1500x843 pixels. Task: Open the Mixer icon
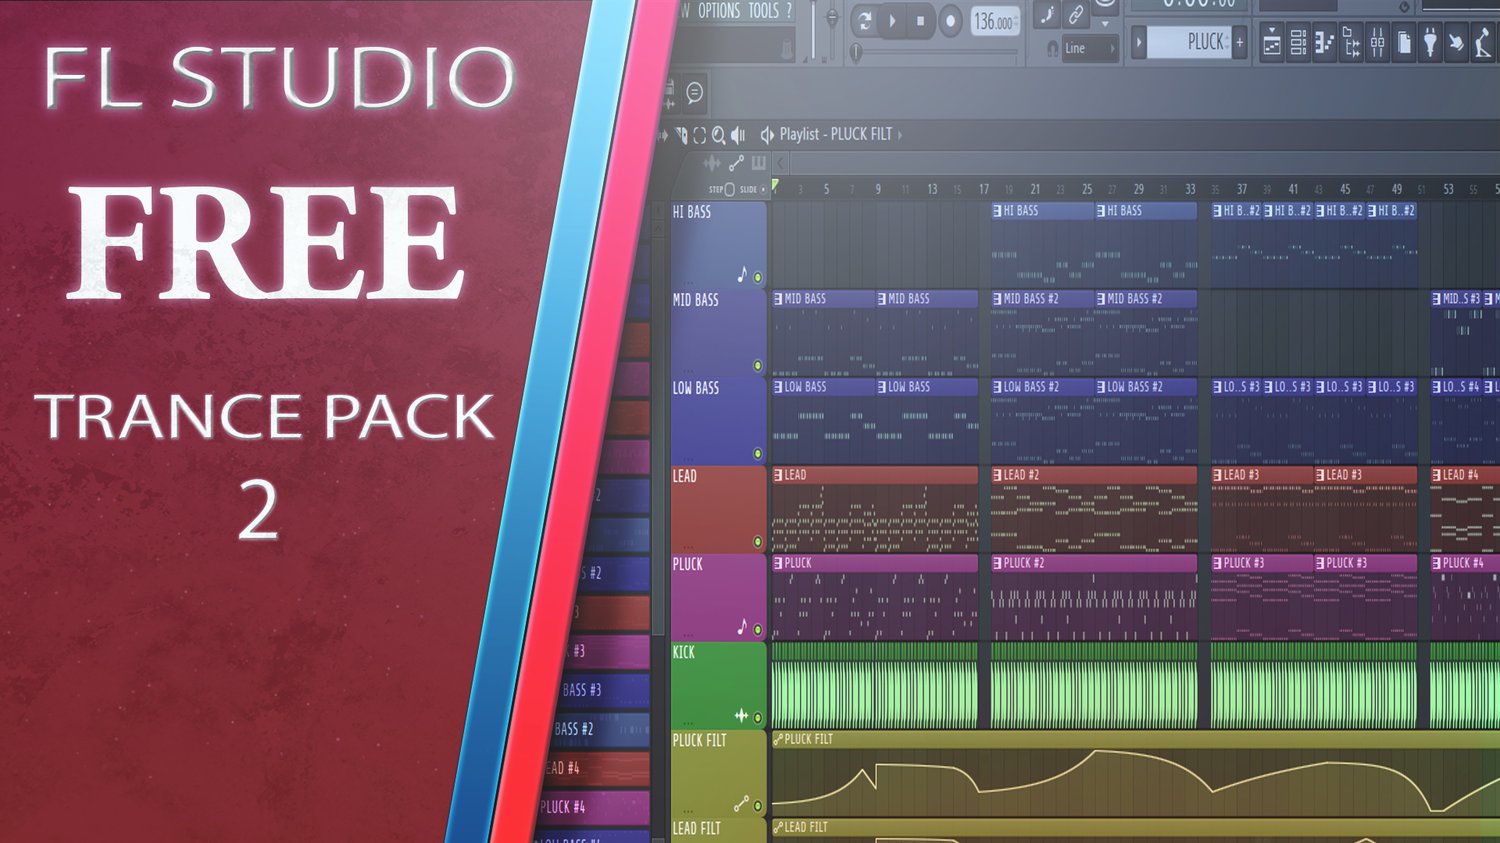(x=1377, y=43)
